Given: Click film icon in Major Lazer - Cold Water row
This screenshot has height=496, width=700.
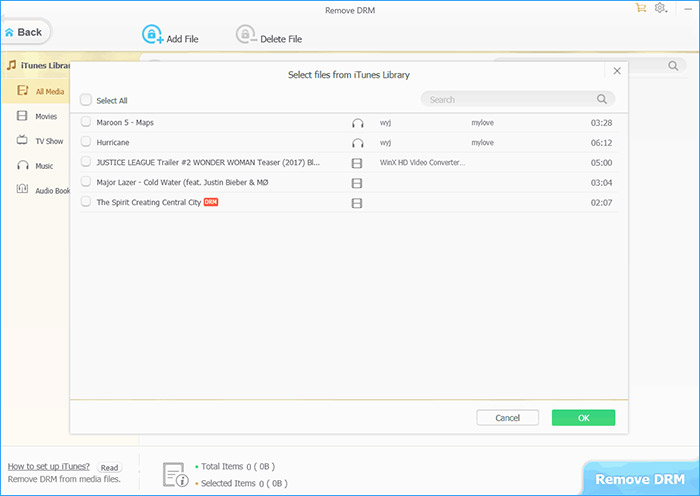Looking at the screenshot, I should pyautogui.click(x=357, y=183).
